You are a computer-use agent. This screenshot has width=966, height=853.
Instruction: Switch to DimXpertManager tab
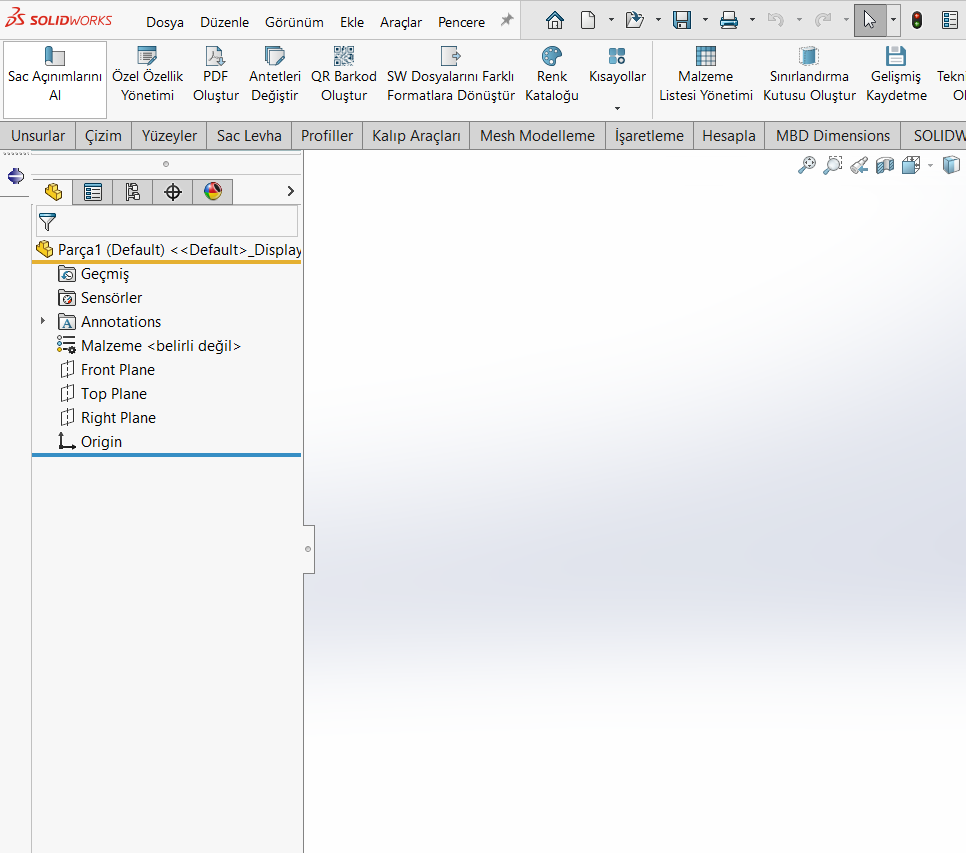(172, 192)
